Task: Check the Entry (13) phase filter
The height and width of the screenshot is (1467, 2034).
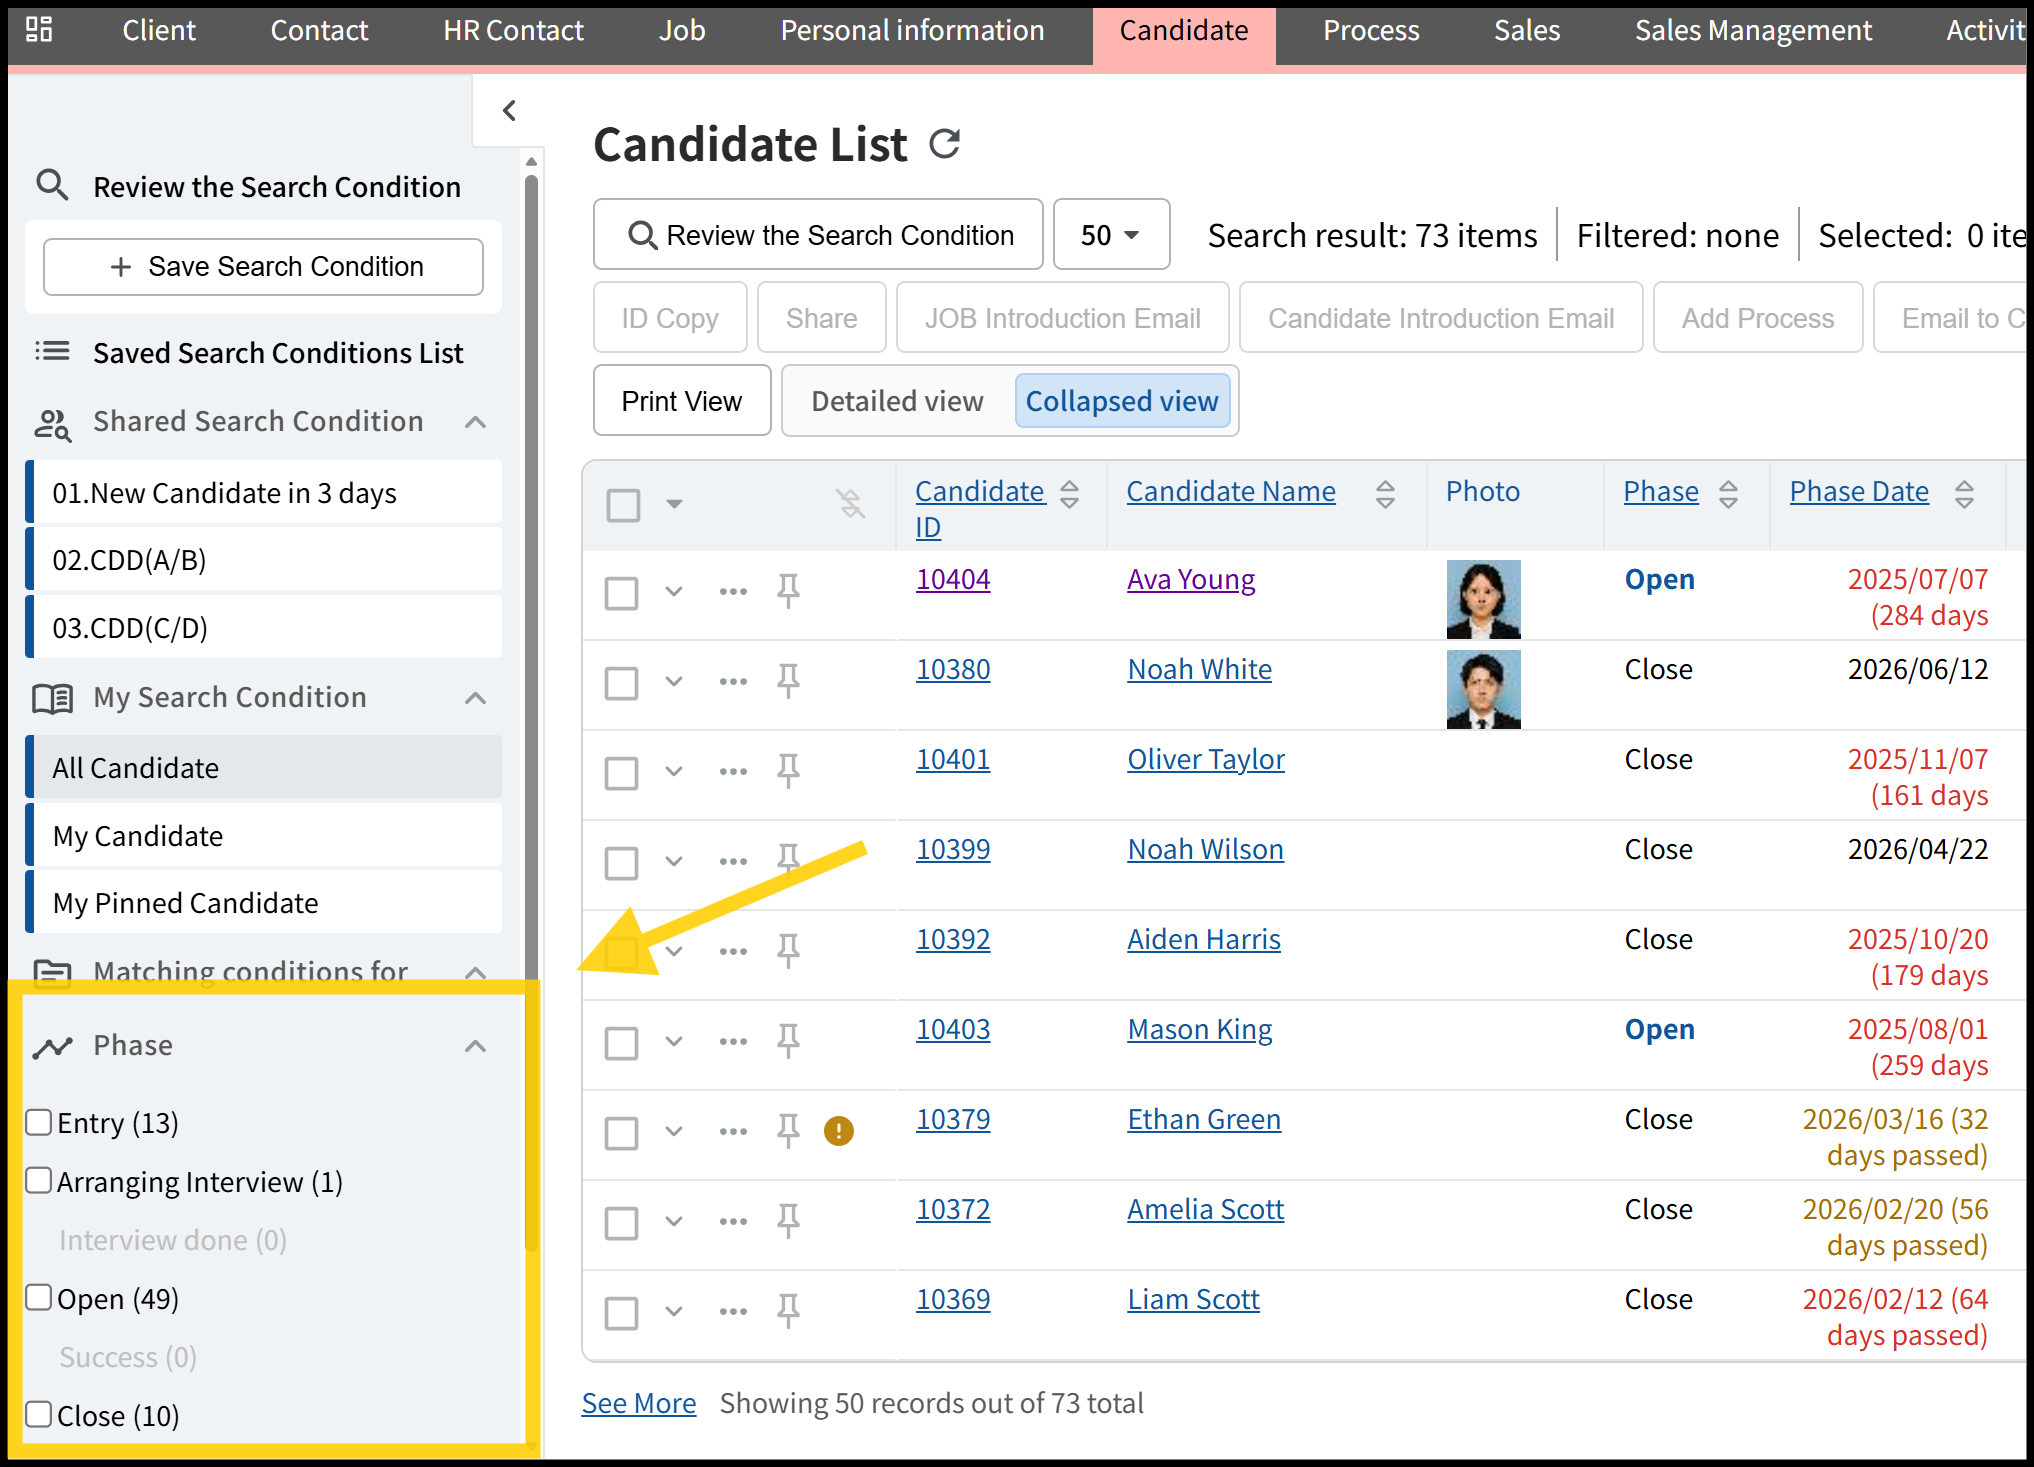Action: (x=39, y=1122)
